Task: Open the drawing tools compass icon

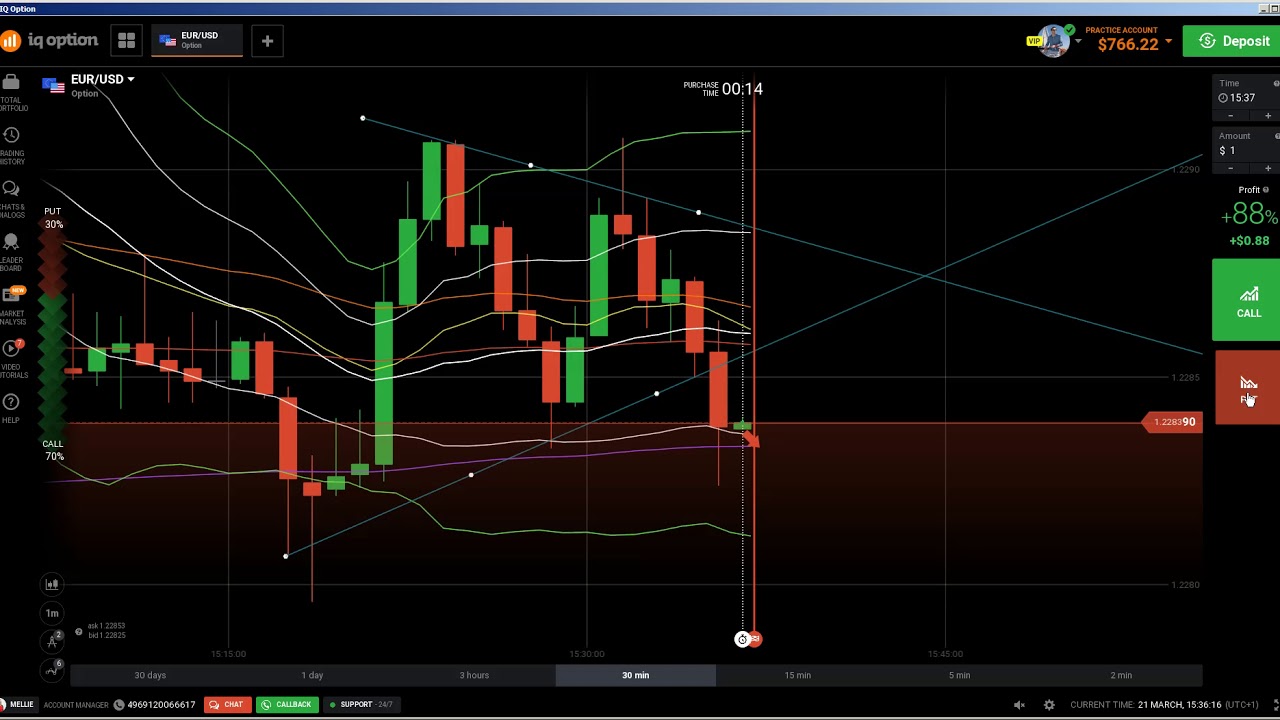Action: click(x=52, y=640)
